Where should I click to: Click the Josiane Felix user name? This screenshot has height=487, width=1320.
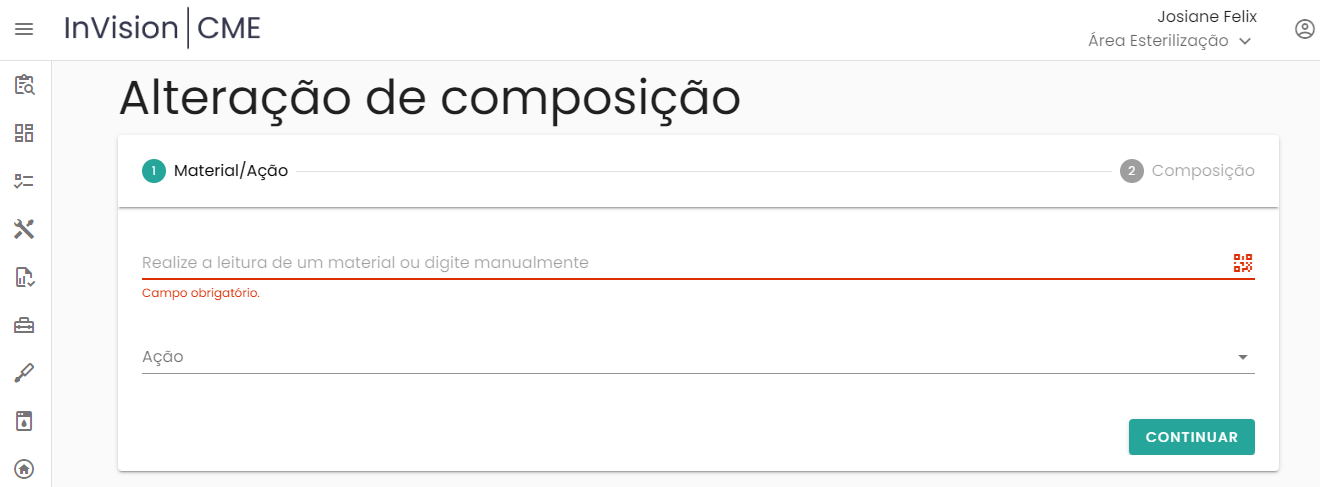1206,16
